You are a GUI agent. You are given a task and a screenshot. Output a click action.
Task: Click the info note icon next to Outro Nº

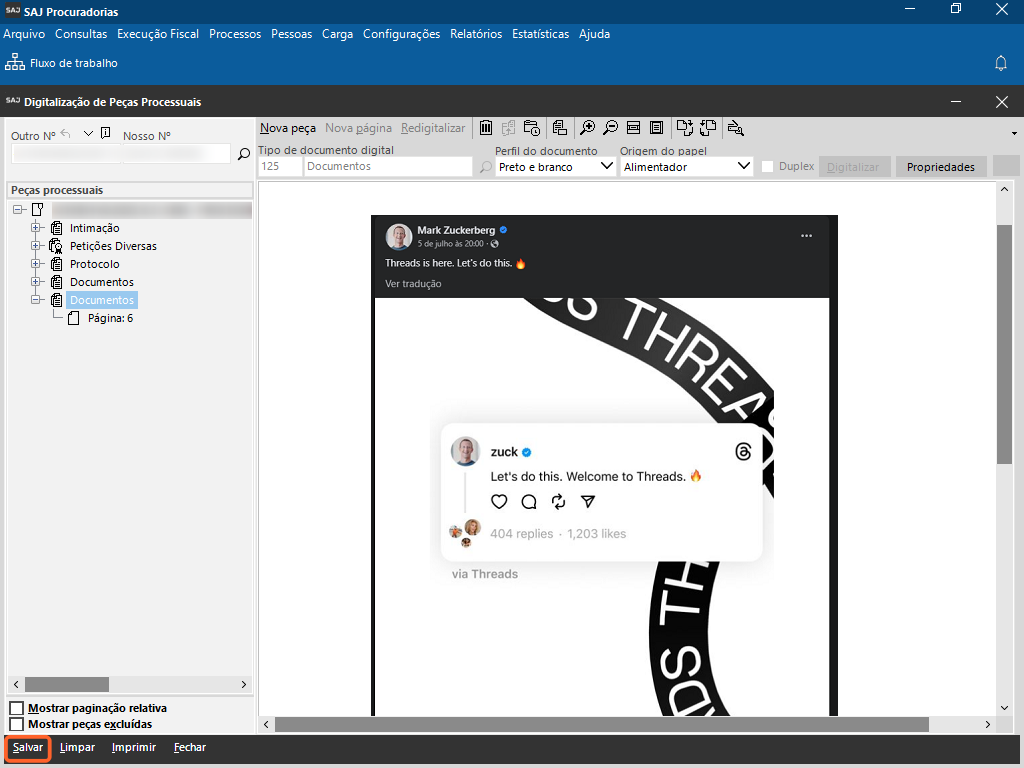pyautogui.click(x=106, y=133)
